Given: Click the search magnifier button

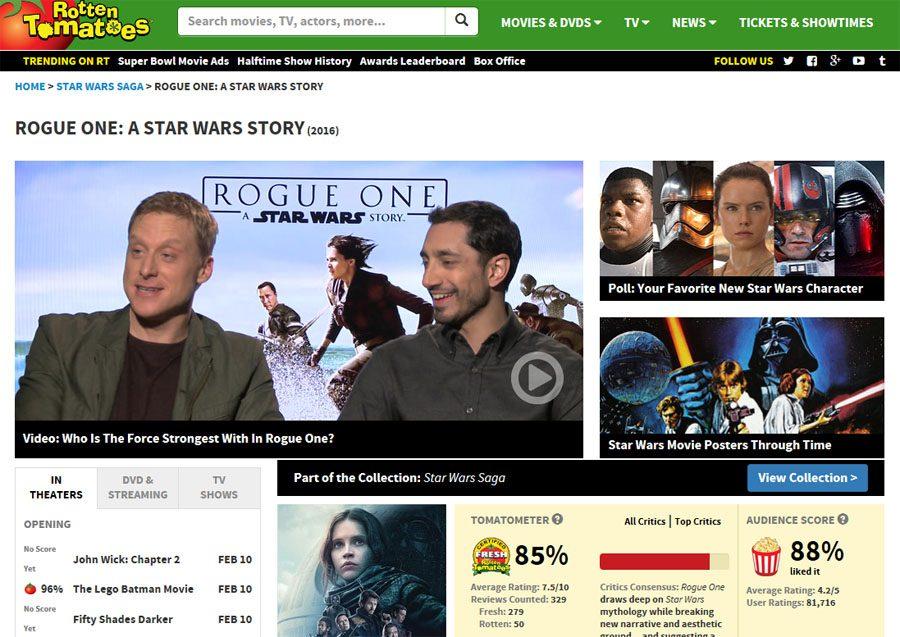Looking at the screenshot, I should 461,21.
